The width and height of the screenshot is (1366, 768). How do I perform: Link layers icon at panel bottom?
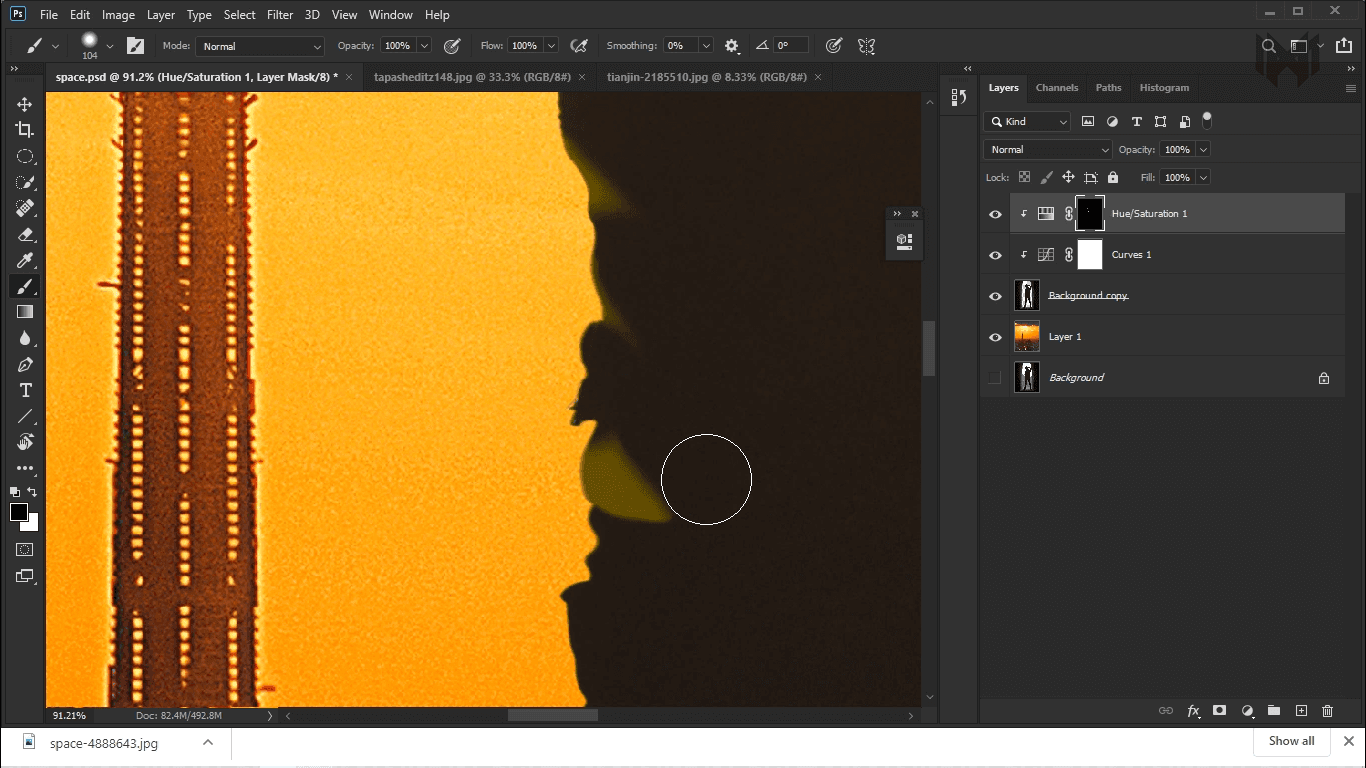(x=1166, y=711)
